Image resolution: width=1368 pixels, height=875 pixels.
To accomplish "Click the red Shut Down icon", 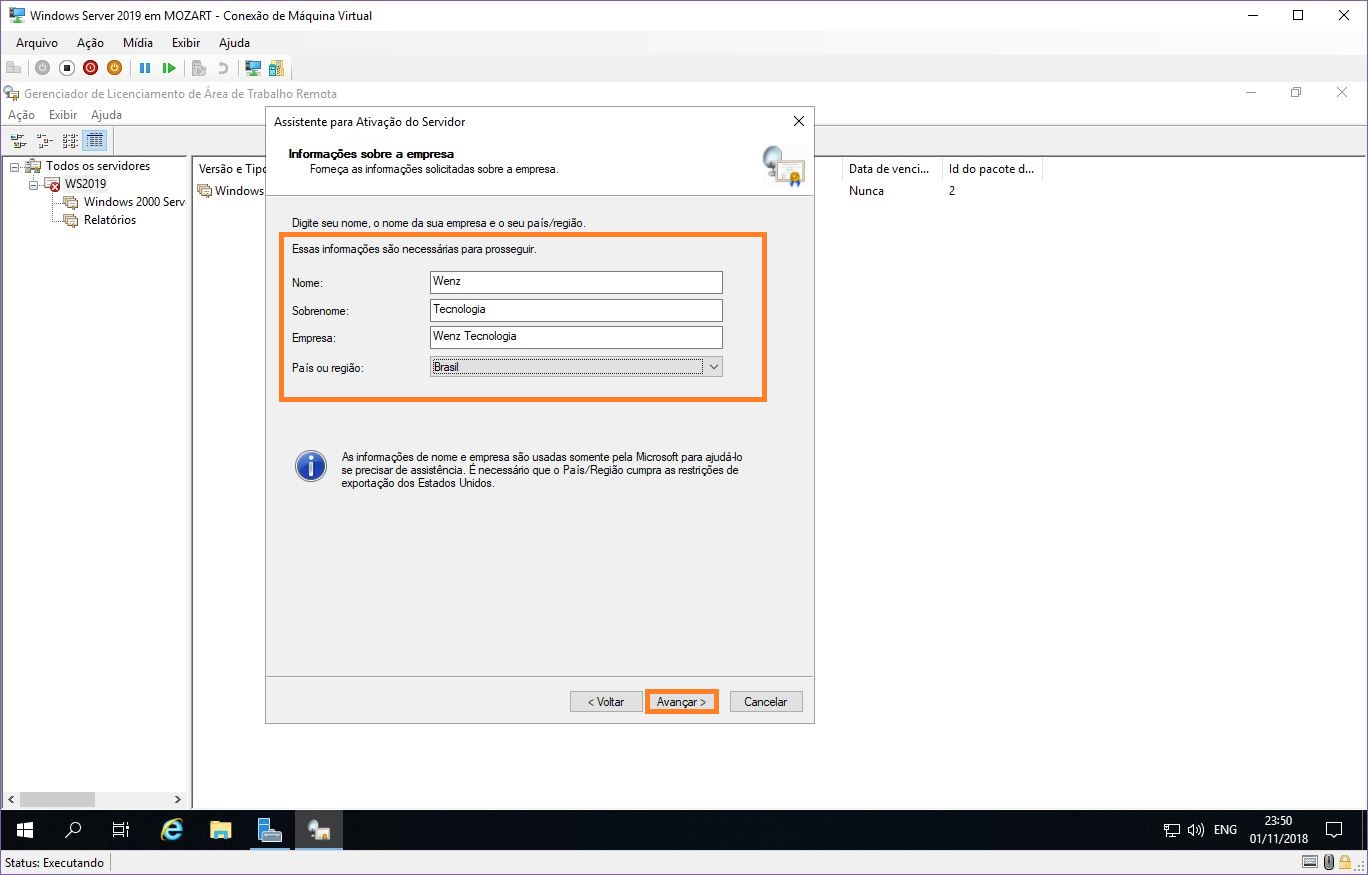I will coord(90,68).
